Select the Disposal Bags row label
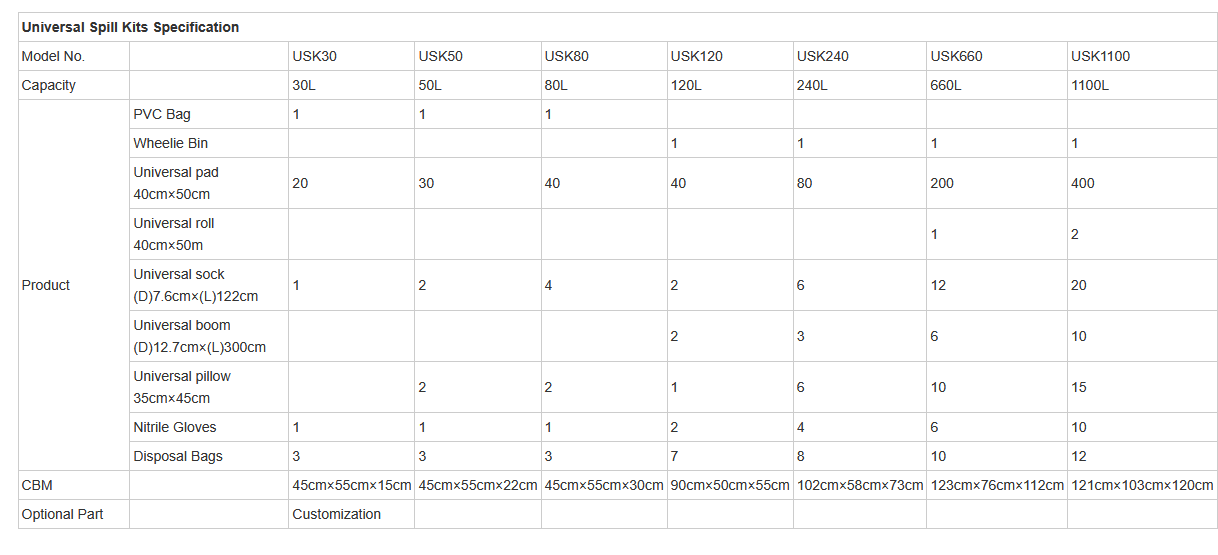 point(178,456)
